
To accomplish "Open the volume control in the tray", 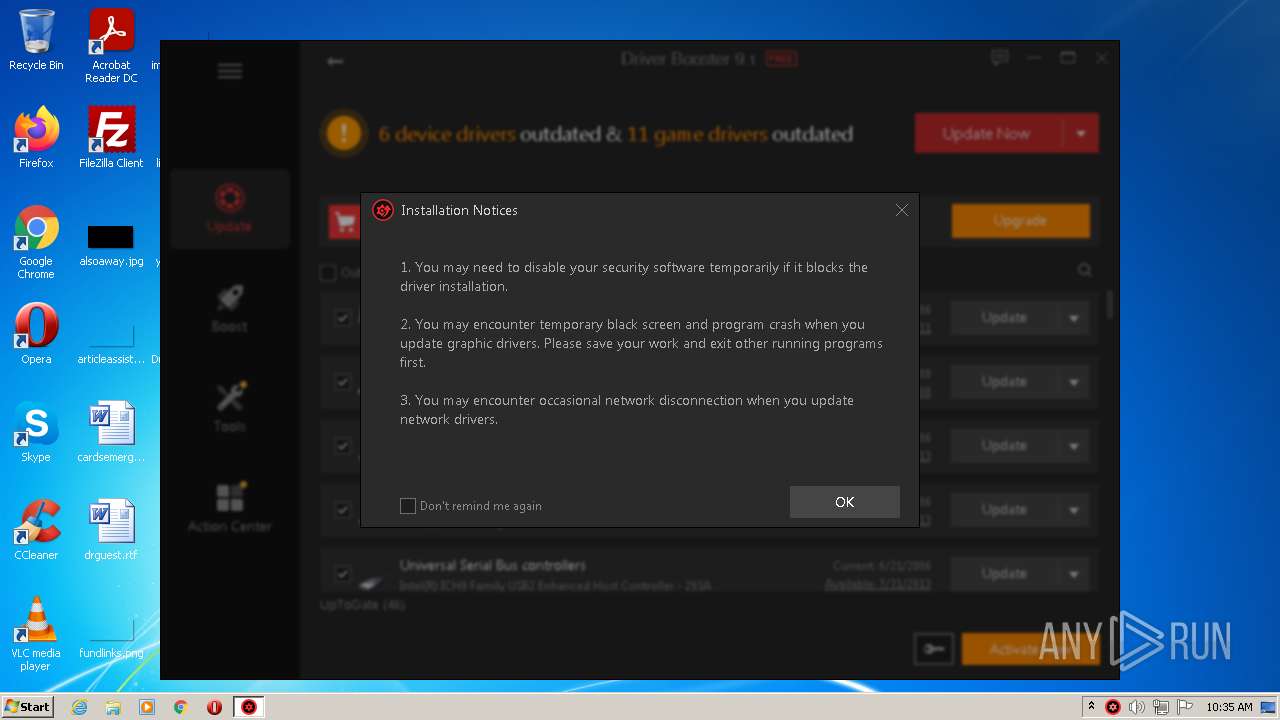I will (x=1137, y=707).
